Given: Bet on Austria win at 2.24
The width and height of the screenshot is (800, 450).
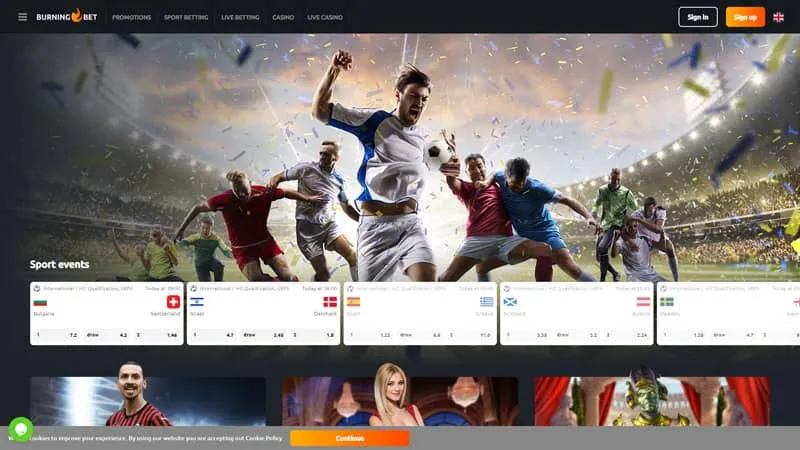Looking at the screenshot, I should pyautogui.click(x=626, y=335).
